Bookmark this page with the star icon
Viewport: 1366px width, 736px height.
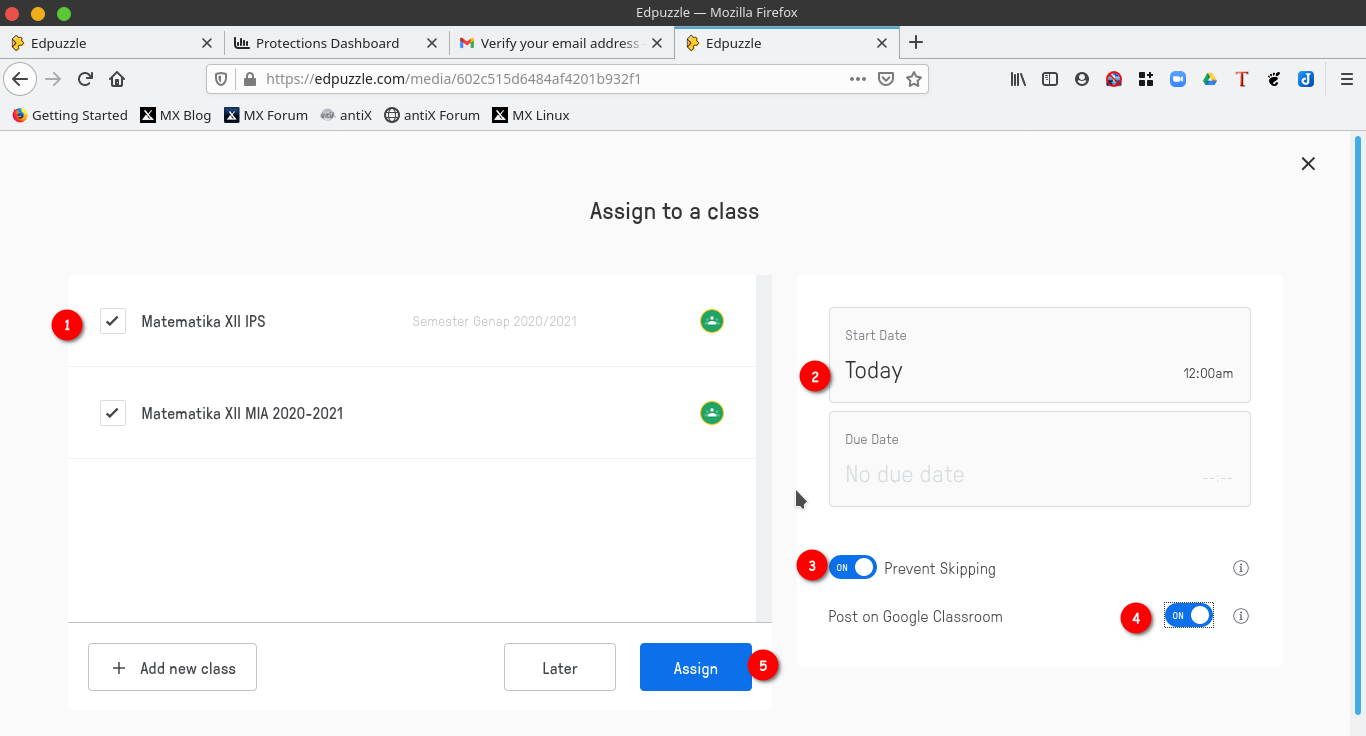click(913, 79)
